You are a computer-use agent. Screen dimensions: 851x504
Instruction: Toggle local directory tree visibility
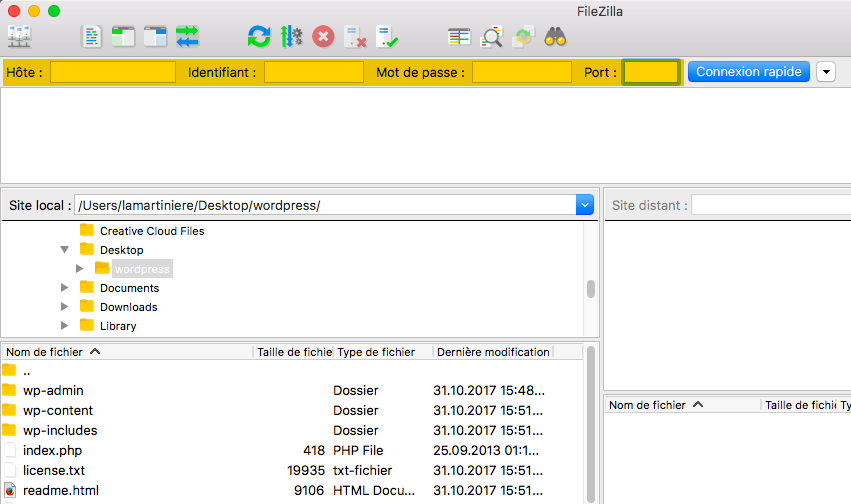(x=123, y=37)
